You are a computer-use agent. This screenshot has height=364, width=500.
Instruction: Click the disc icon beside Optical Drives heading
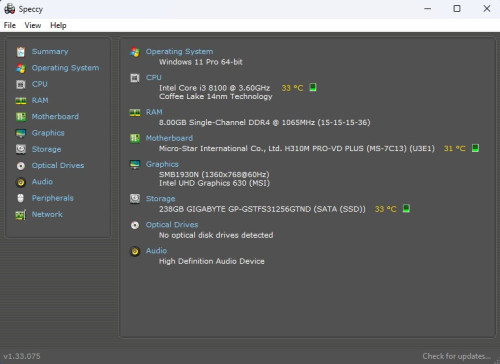[135, 225]
